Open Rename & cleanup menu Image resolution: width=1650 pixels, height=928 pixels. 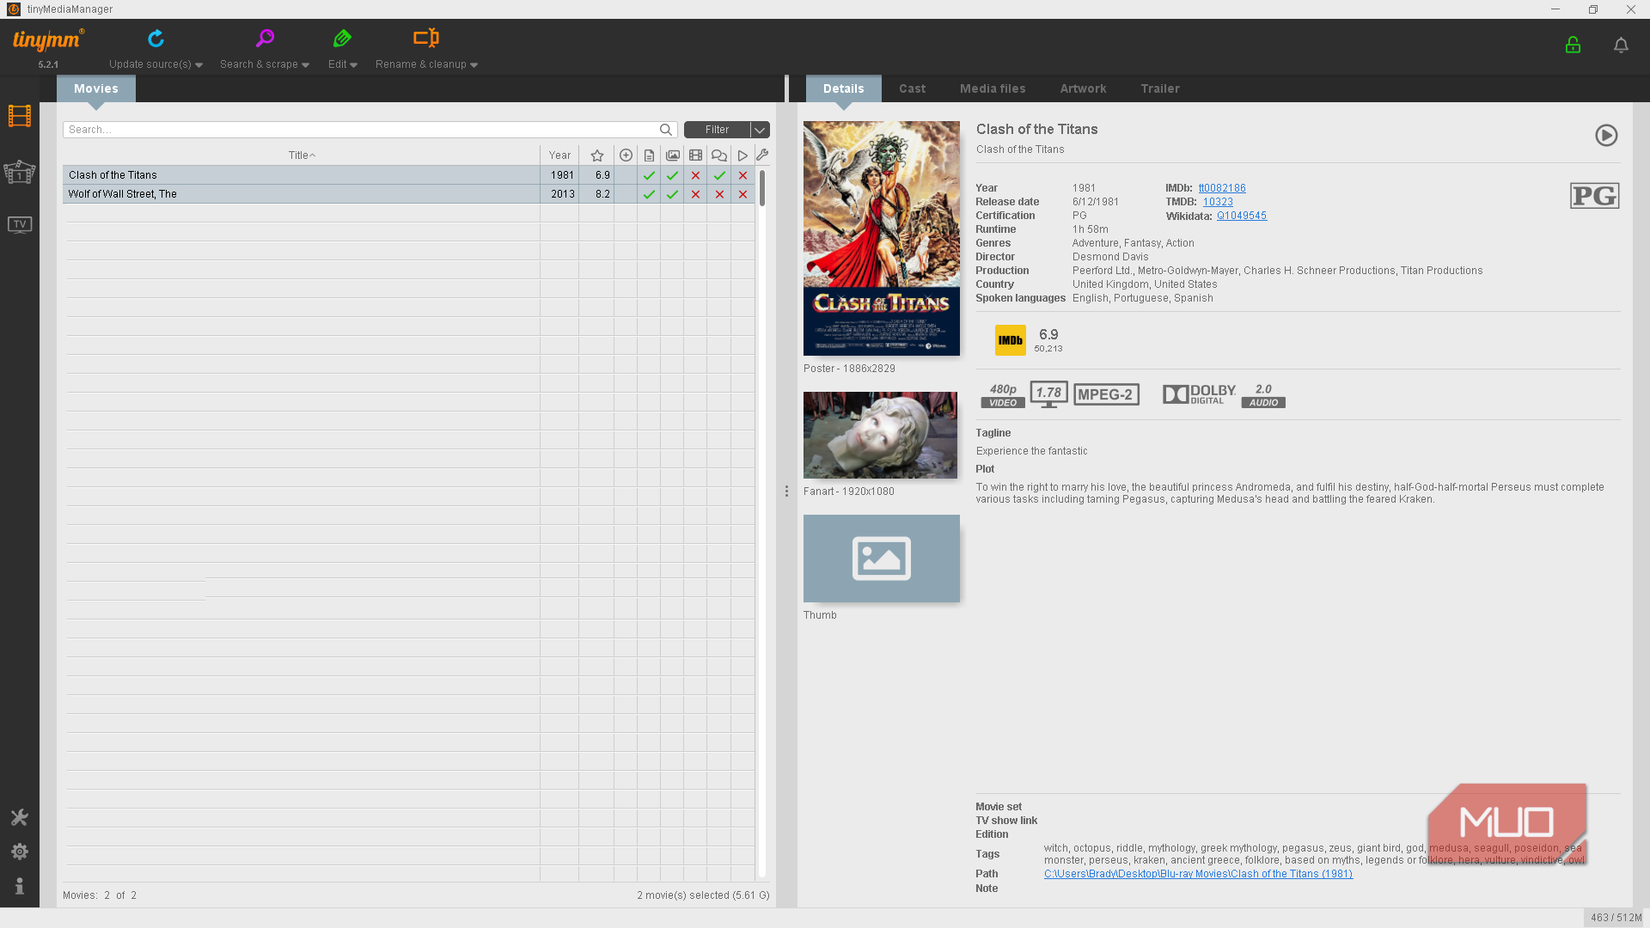[x=426, y=49]
